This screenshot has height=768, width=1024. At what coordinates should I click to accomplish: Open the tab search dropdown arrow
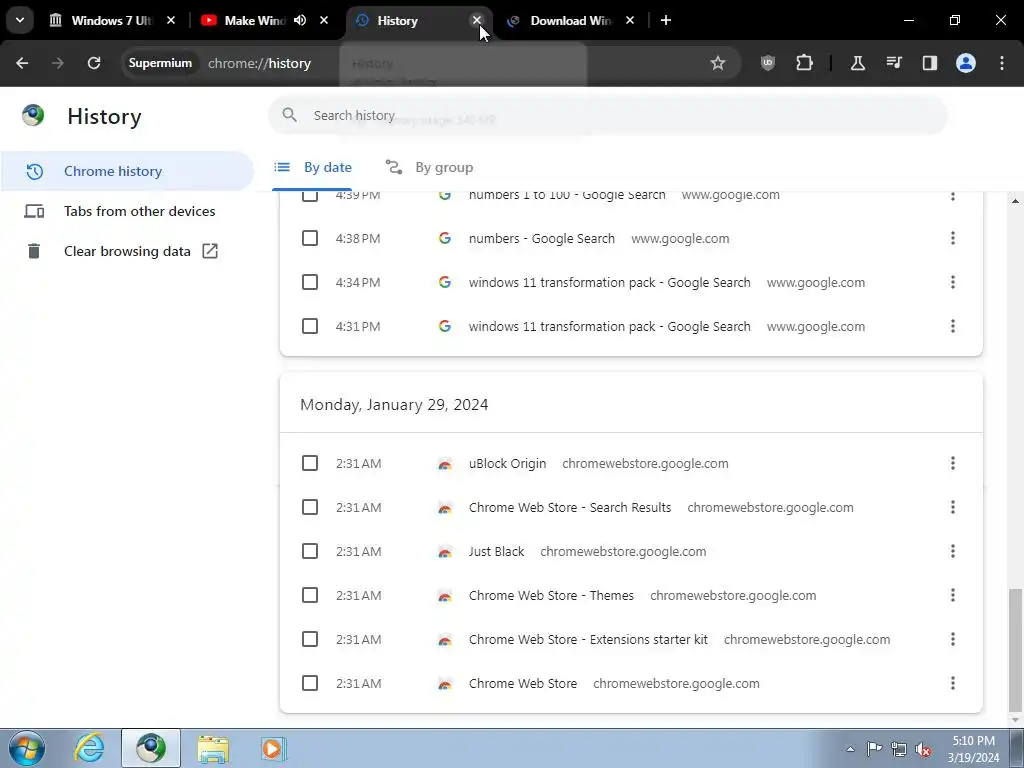click(20, 20)
